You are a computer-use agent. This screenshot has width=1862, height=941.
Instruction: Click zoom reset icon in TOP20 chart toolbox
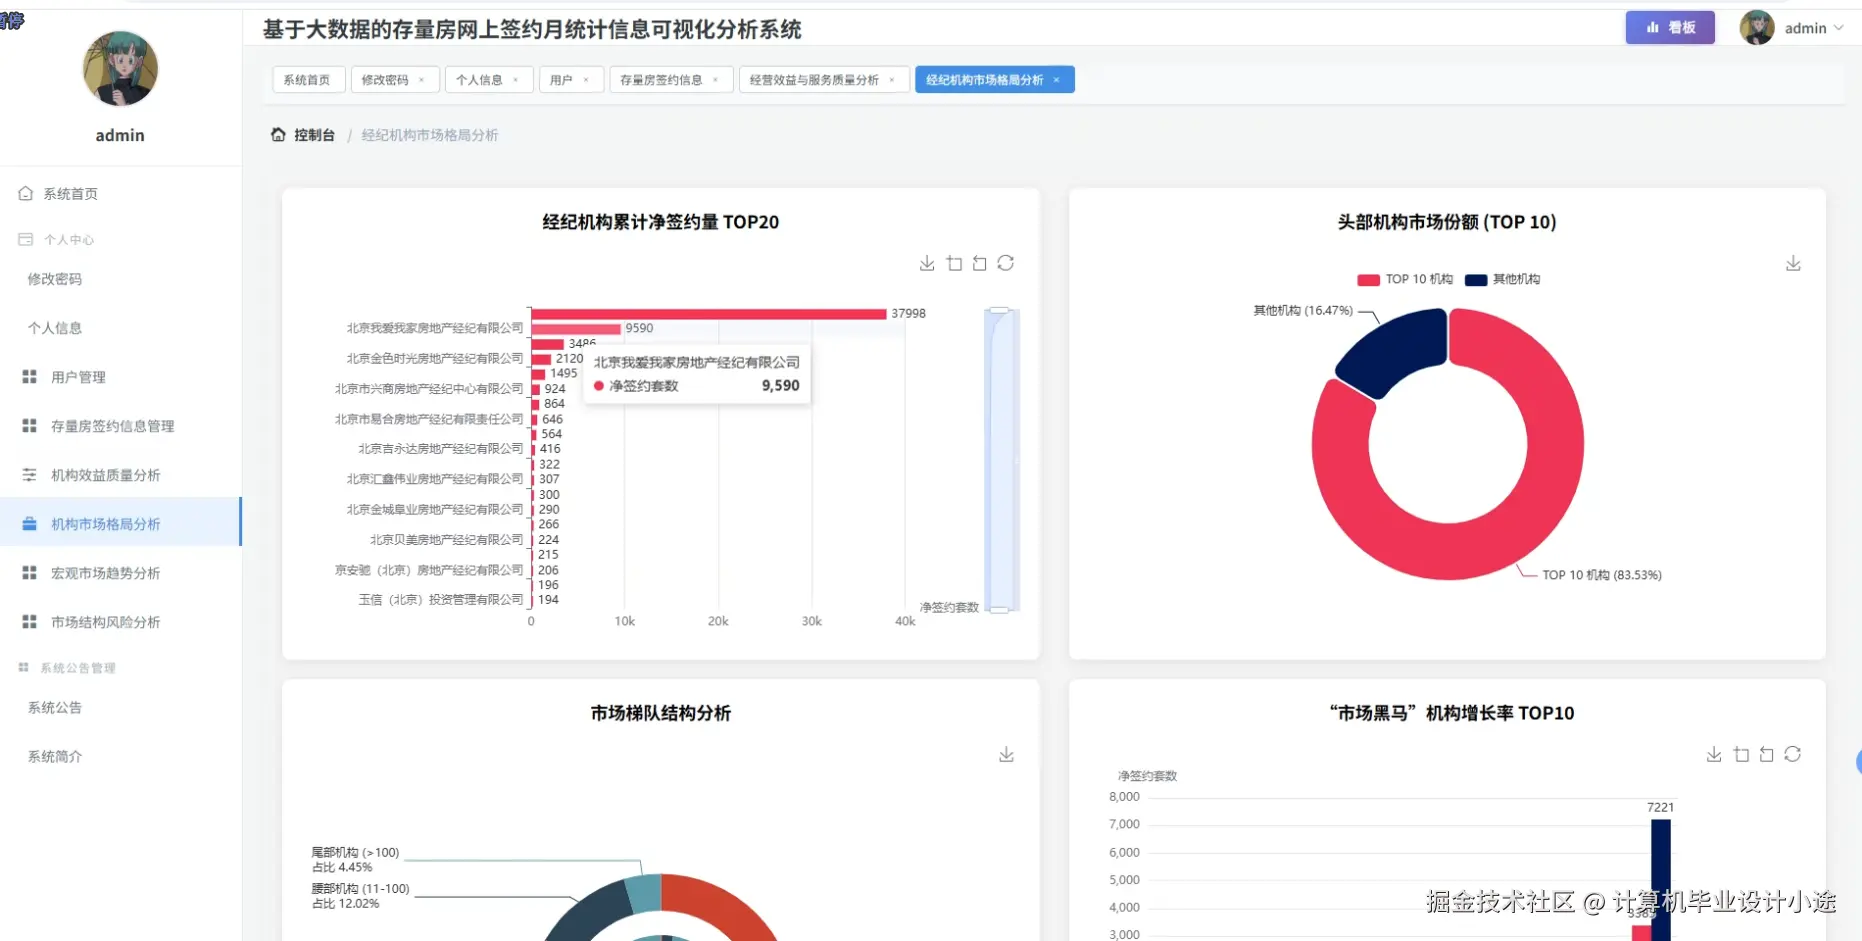(x=980, y=263)
